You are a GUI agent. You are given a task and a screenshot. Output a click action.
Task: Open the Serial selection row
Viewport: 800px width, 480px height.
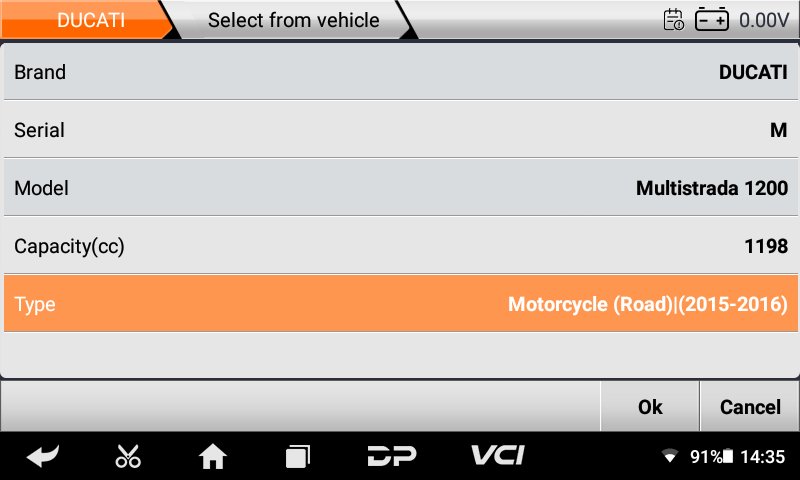coord(400,130)
